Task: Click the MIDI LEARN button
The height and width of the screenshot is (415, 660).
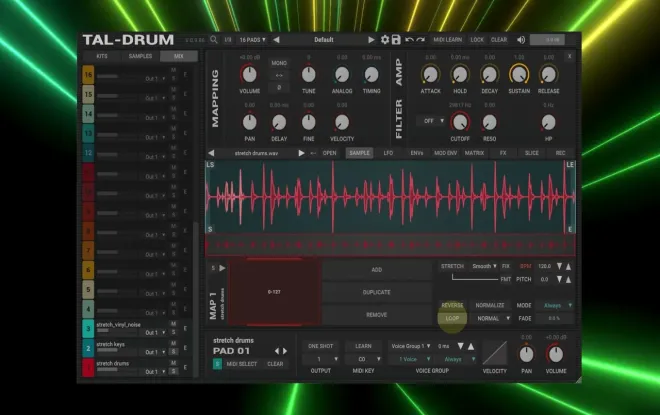Action: tap(447, 40)
